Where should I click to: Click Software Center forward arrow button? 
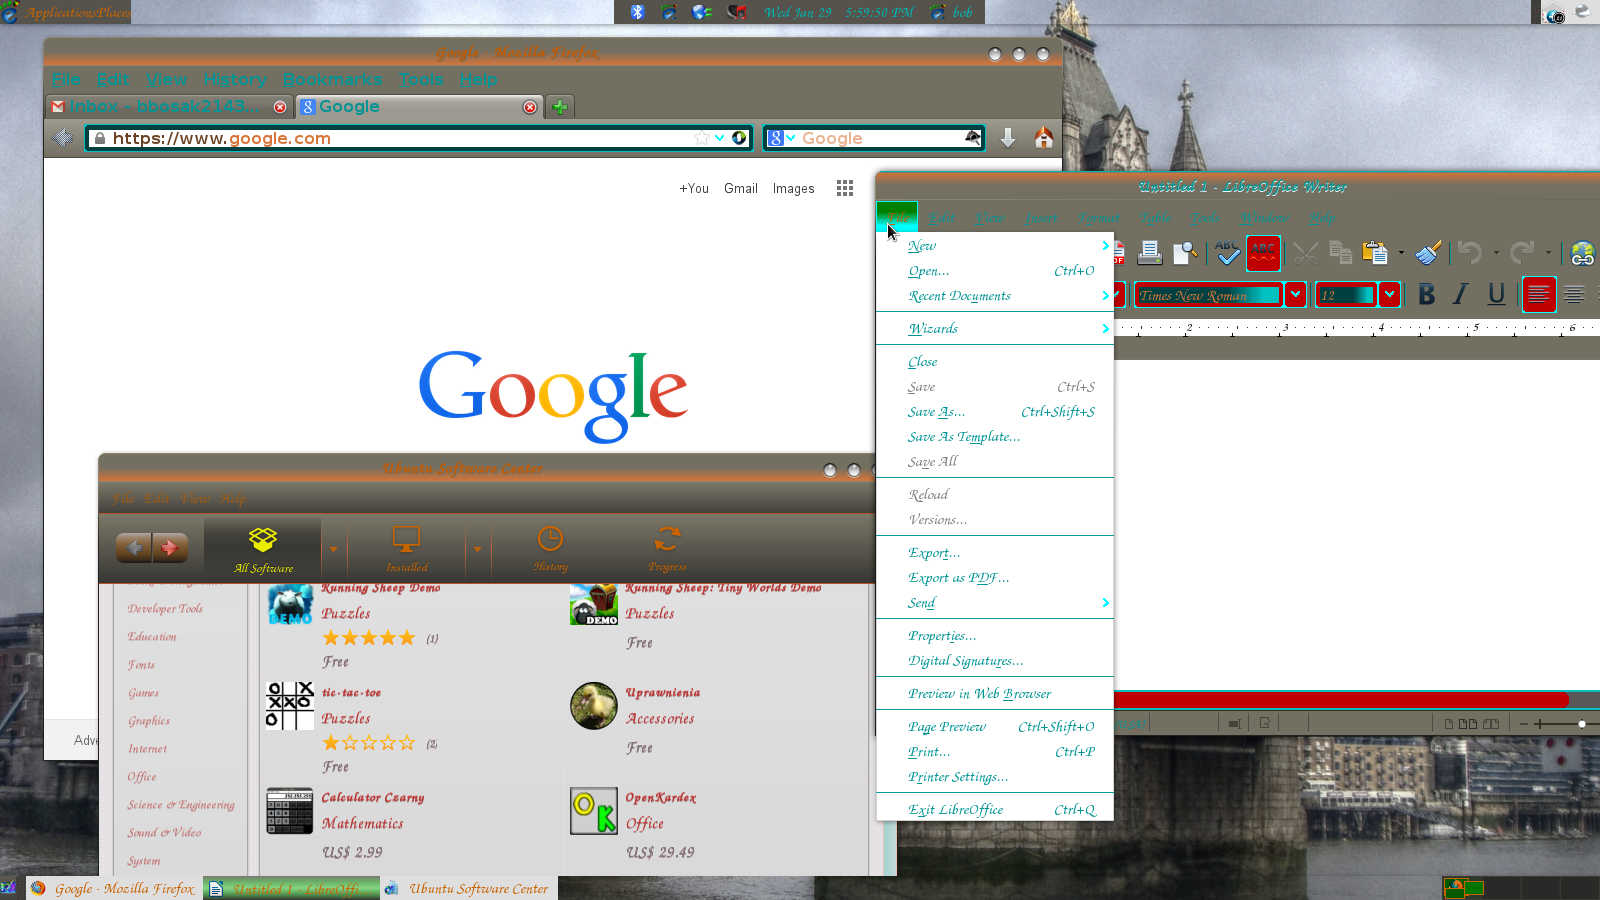pos(170,547)
